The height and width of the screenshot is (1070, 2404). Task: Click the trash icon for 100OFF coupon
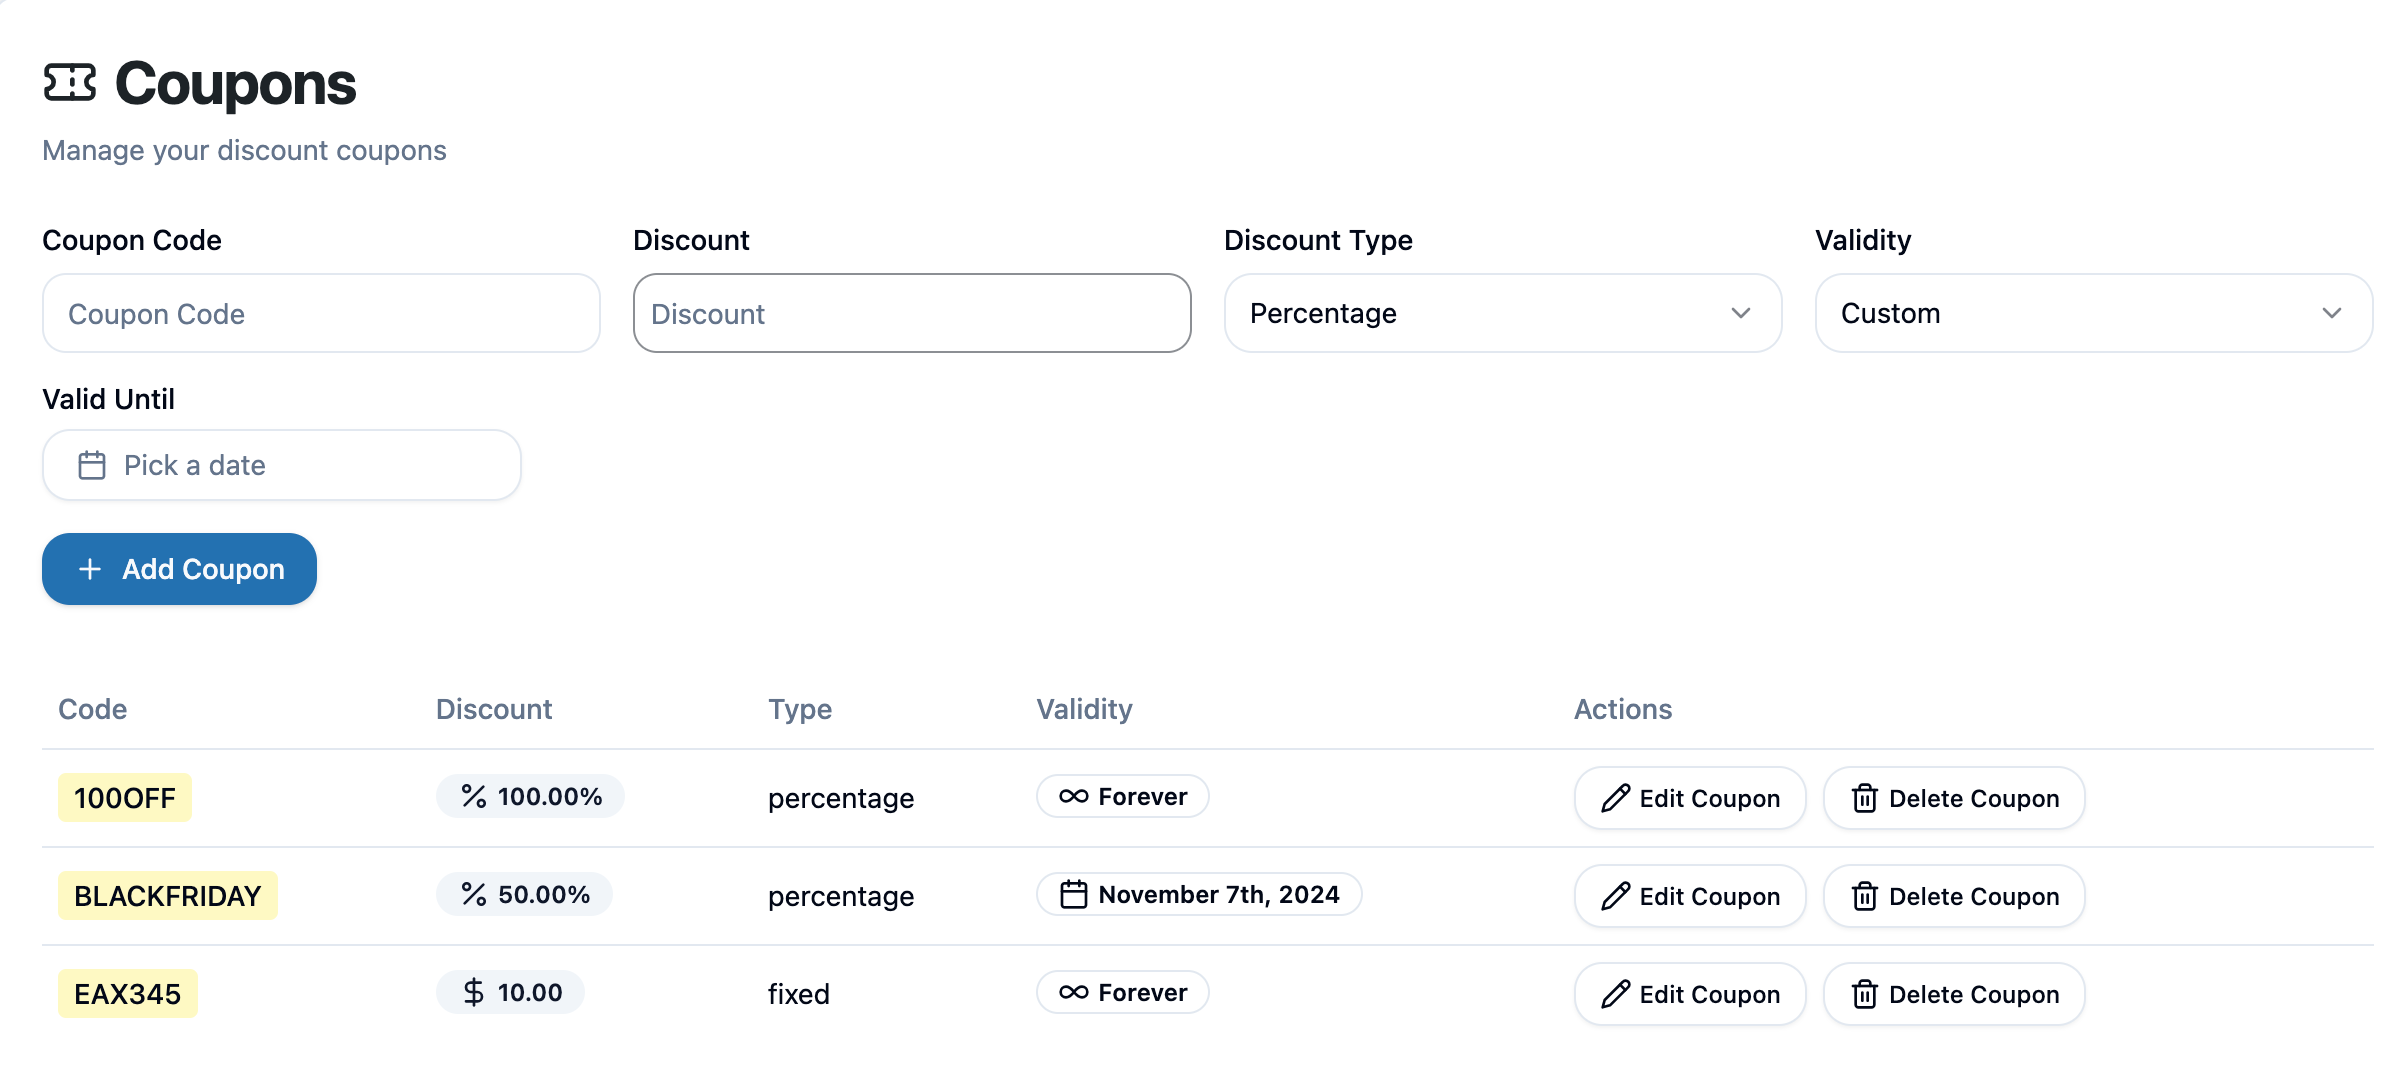(x=1864, y=798)
